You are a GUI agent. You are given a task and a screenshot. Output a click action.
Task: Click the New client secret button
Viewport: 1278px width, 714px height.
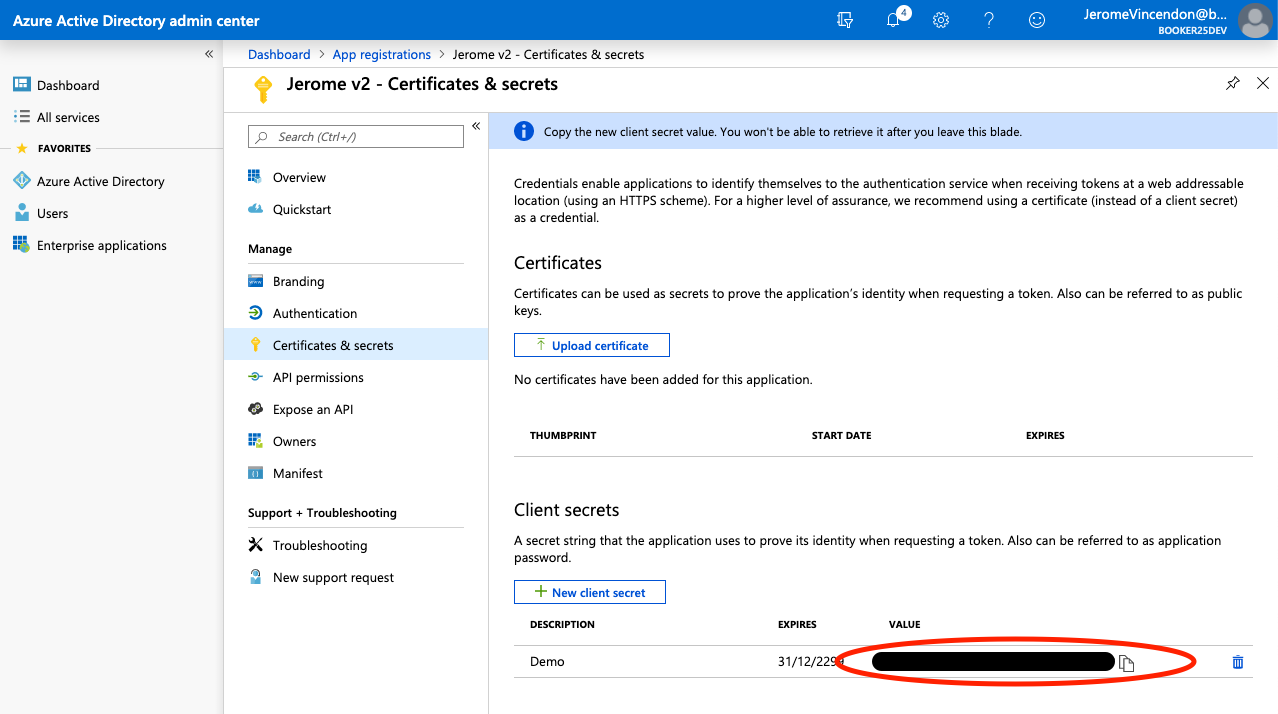[x=589, y=592]
